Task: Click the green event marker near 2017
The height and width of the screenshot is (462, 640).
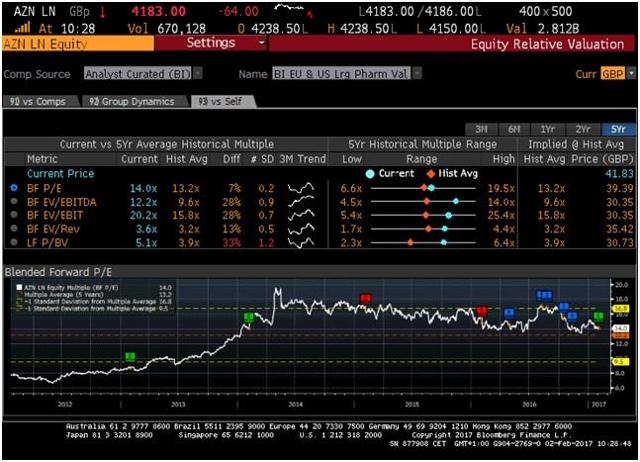Action: (598, 316)
